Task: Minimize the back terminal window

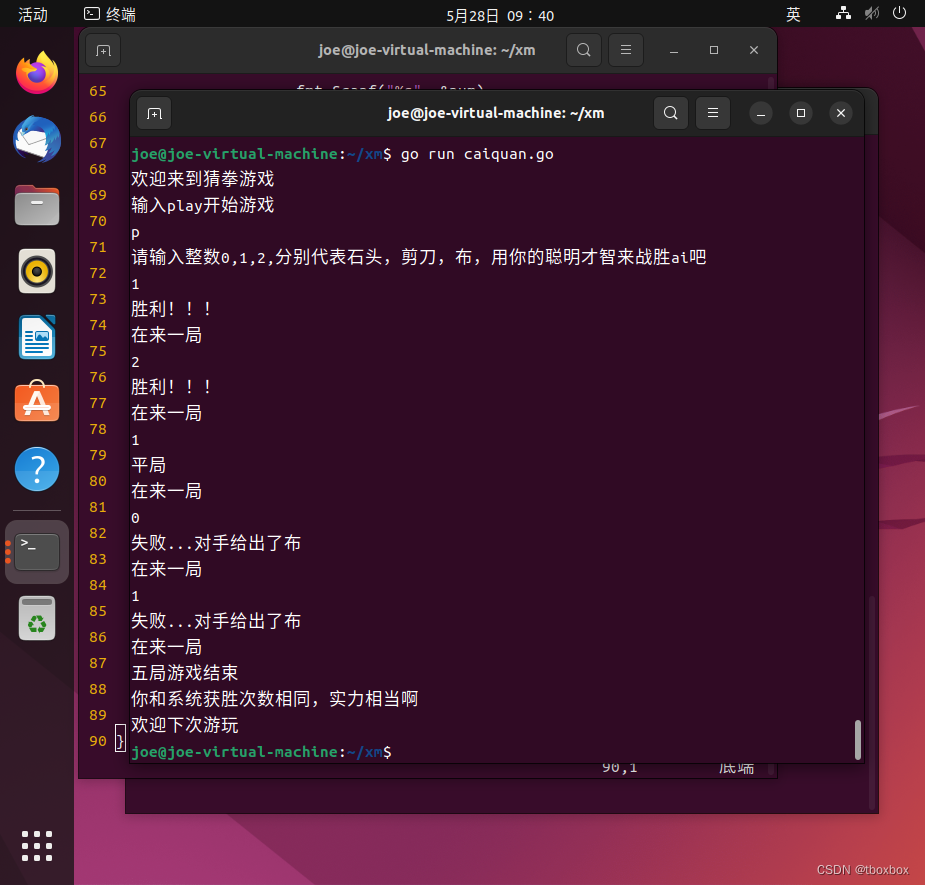Action: pos(674,51)
